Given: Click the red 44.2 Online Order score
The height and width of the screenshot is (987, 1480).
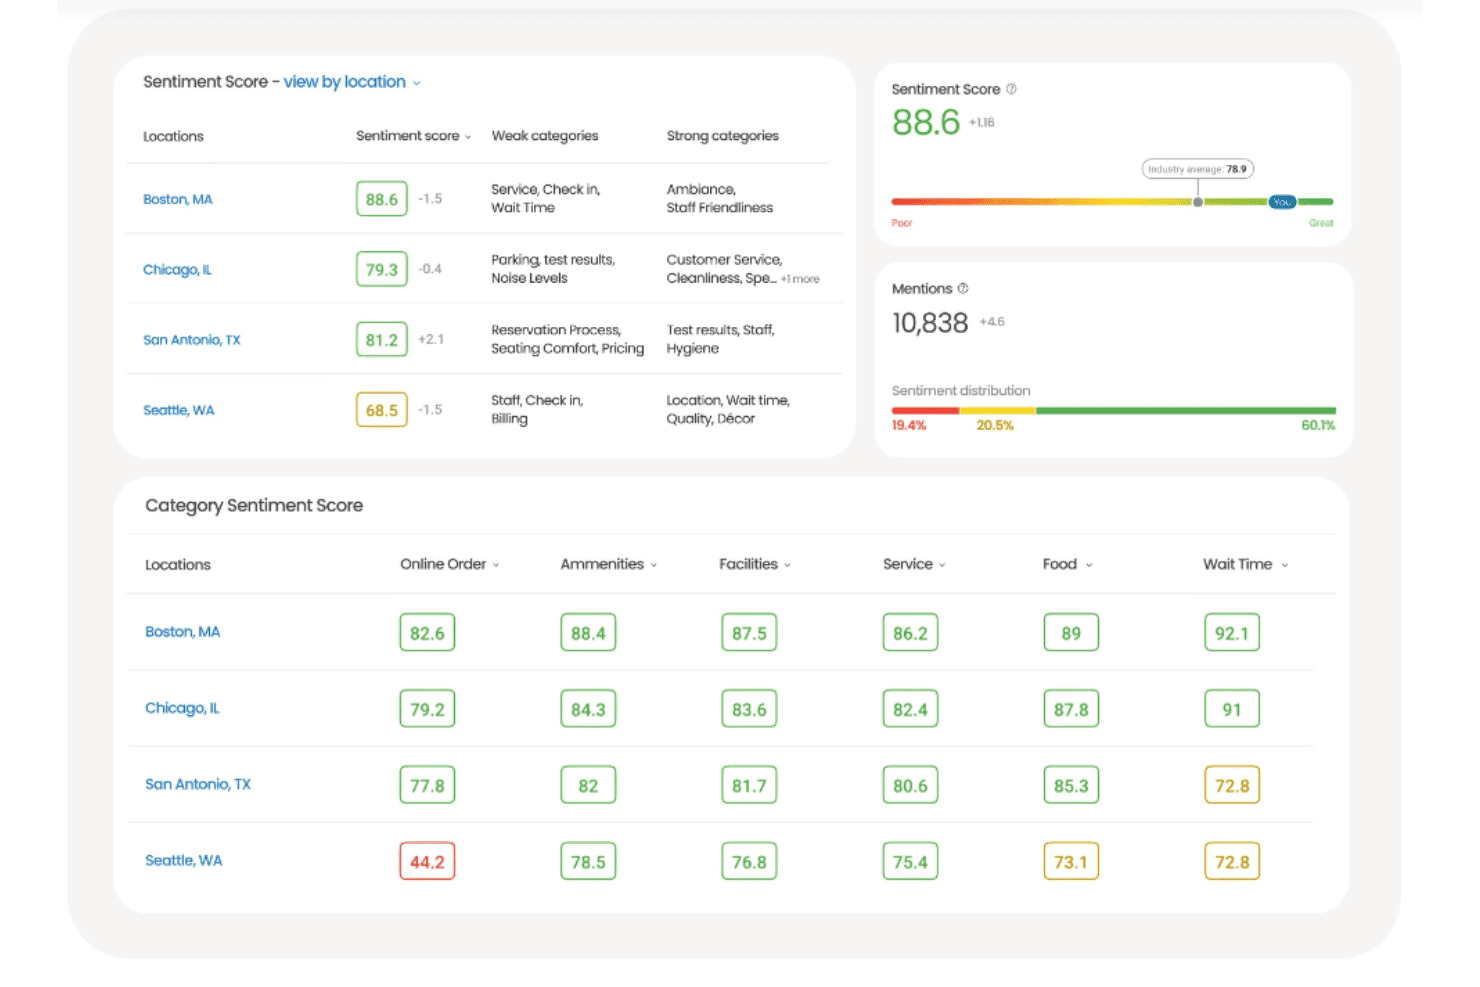Looking at the screenshot, I should [x=427, y=861].
